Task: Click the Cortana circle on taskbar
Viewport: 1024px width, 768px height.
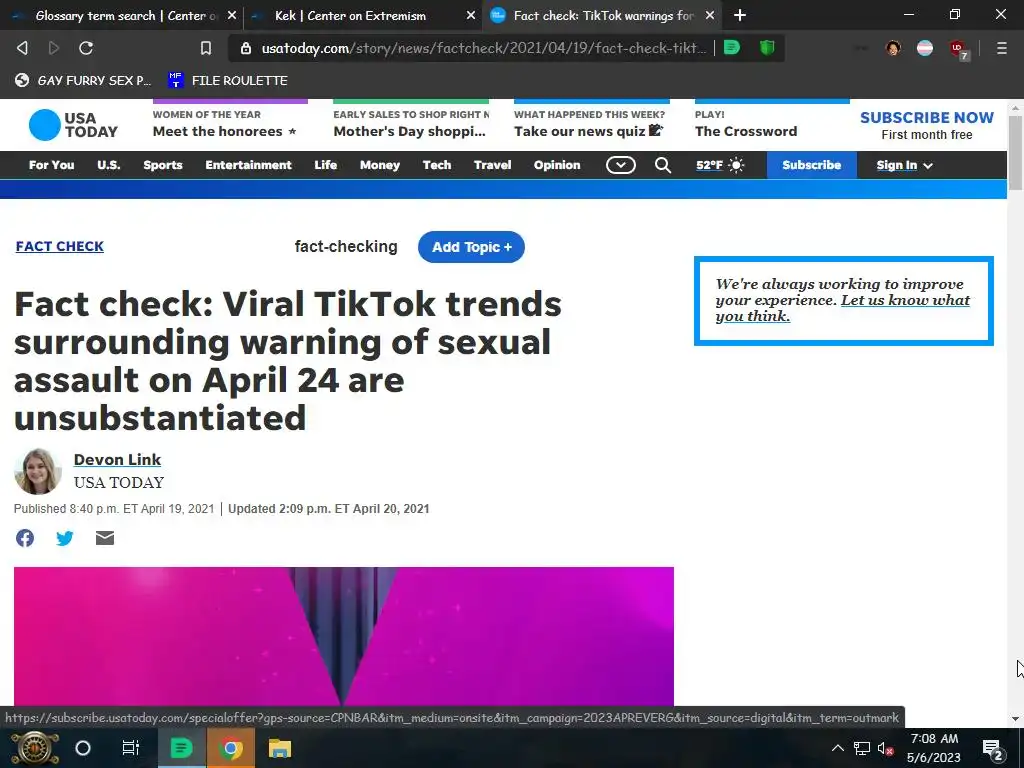Action: tap(83, 748)
